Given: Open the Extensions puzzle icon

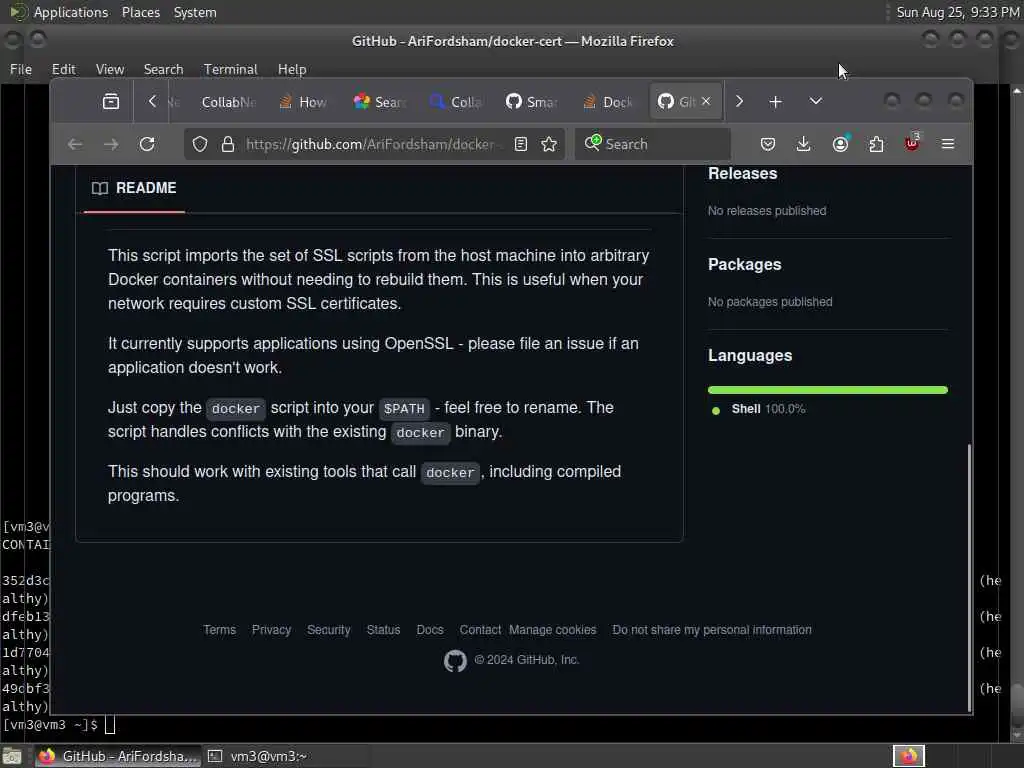Looking at the screenshot, I should (x=876, y=144).
